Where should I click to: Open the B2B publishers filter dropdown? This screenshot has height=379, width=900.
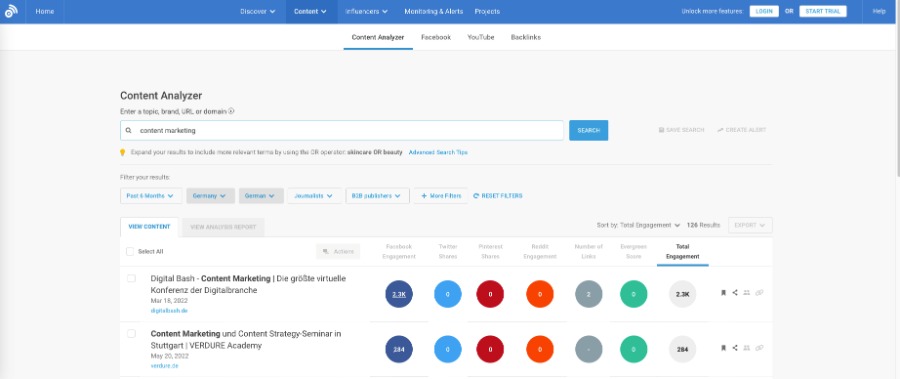[x=378, y=196]
